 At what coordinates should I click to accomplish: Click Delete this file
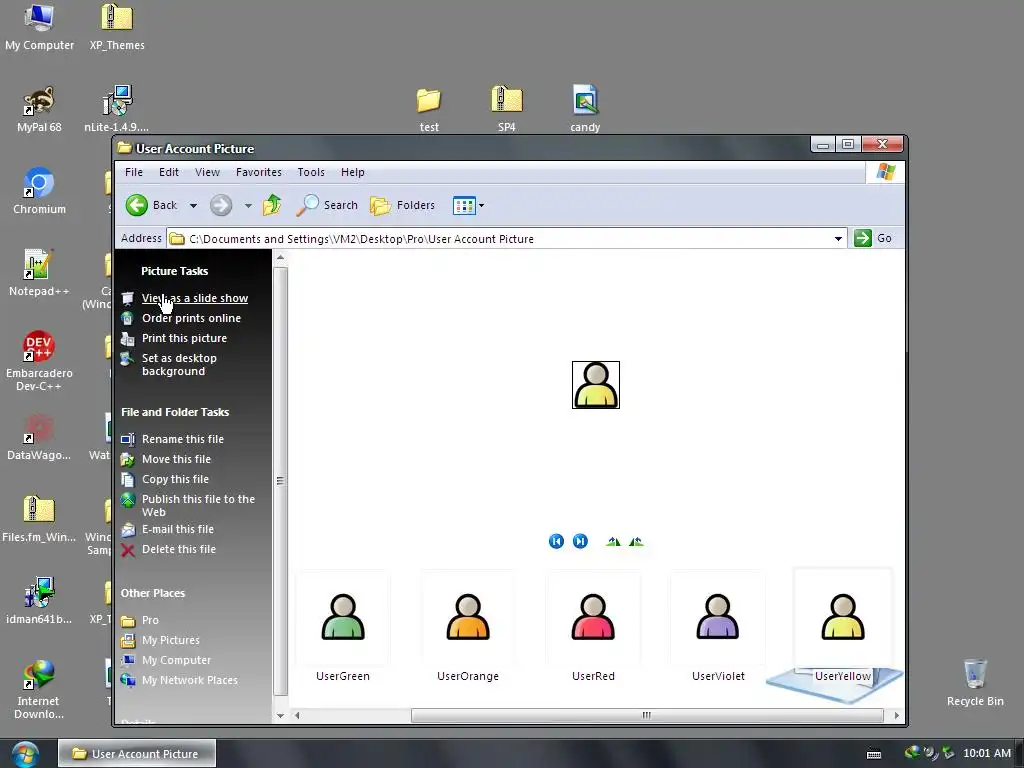point(178,550)
